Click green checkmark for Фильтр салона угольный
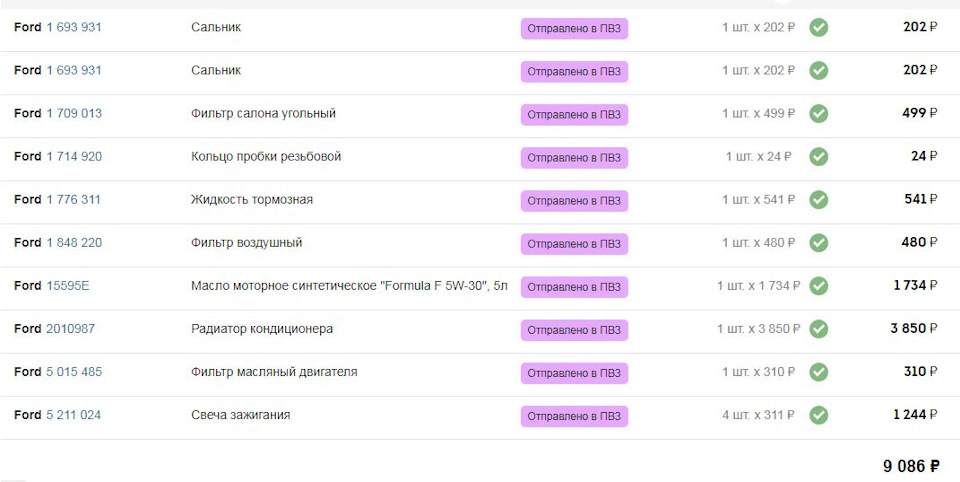 (818, 114)
